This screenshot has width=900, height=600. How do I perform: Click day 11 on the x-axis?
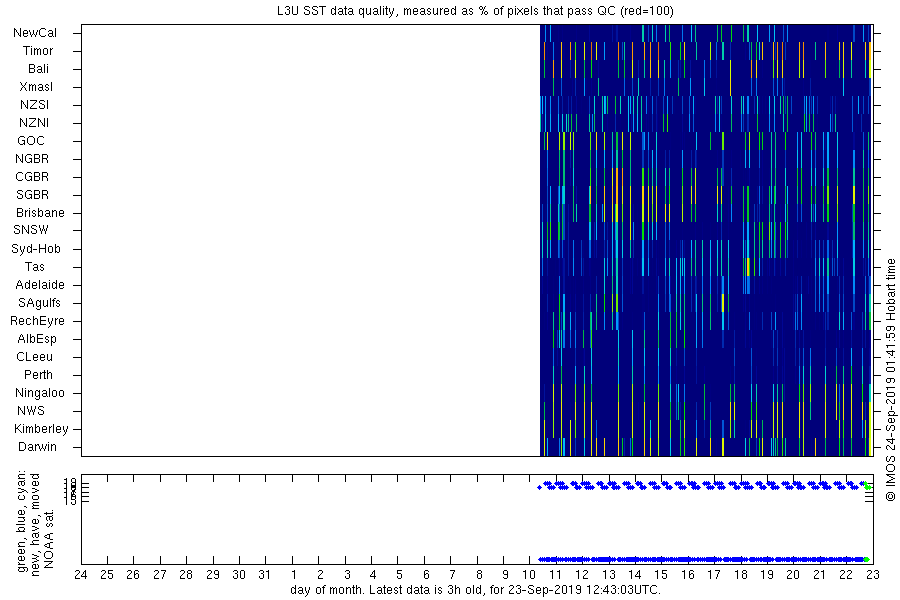coord(556,575)
